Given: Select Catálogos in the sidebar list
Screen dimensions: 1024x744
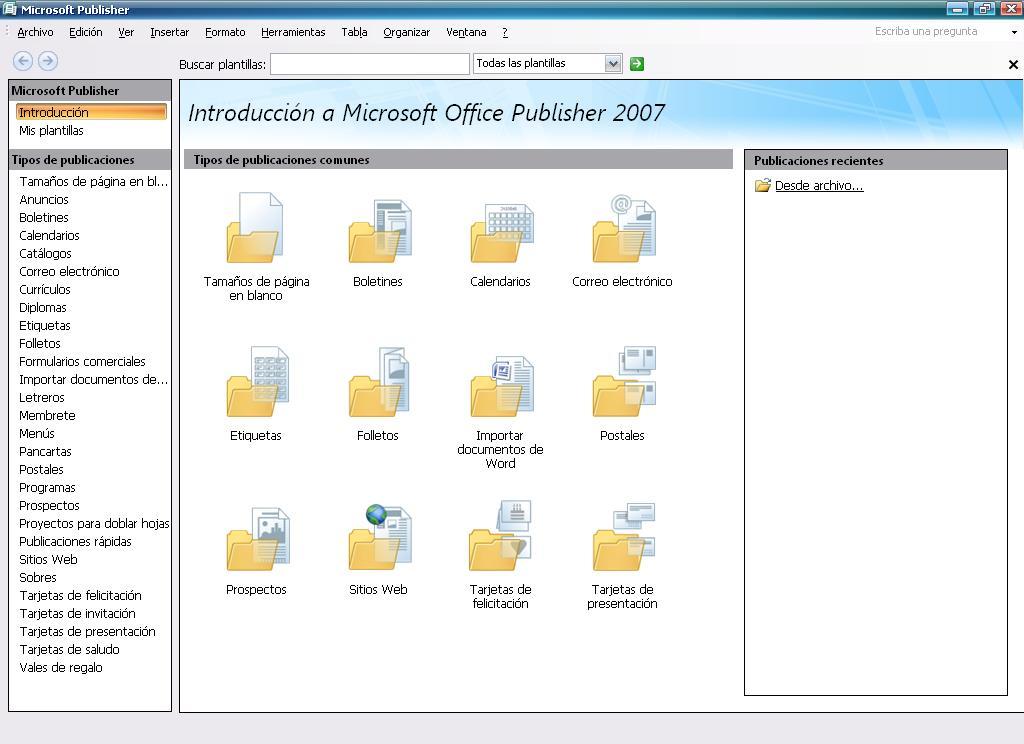Looking at the screenshot, I should click(45, 253).
